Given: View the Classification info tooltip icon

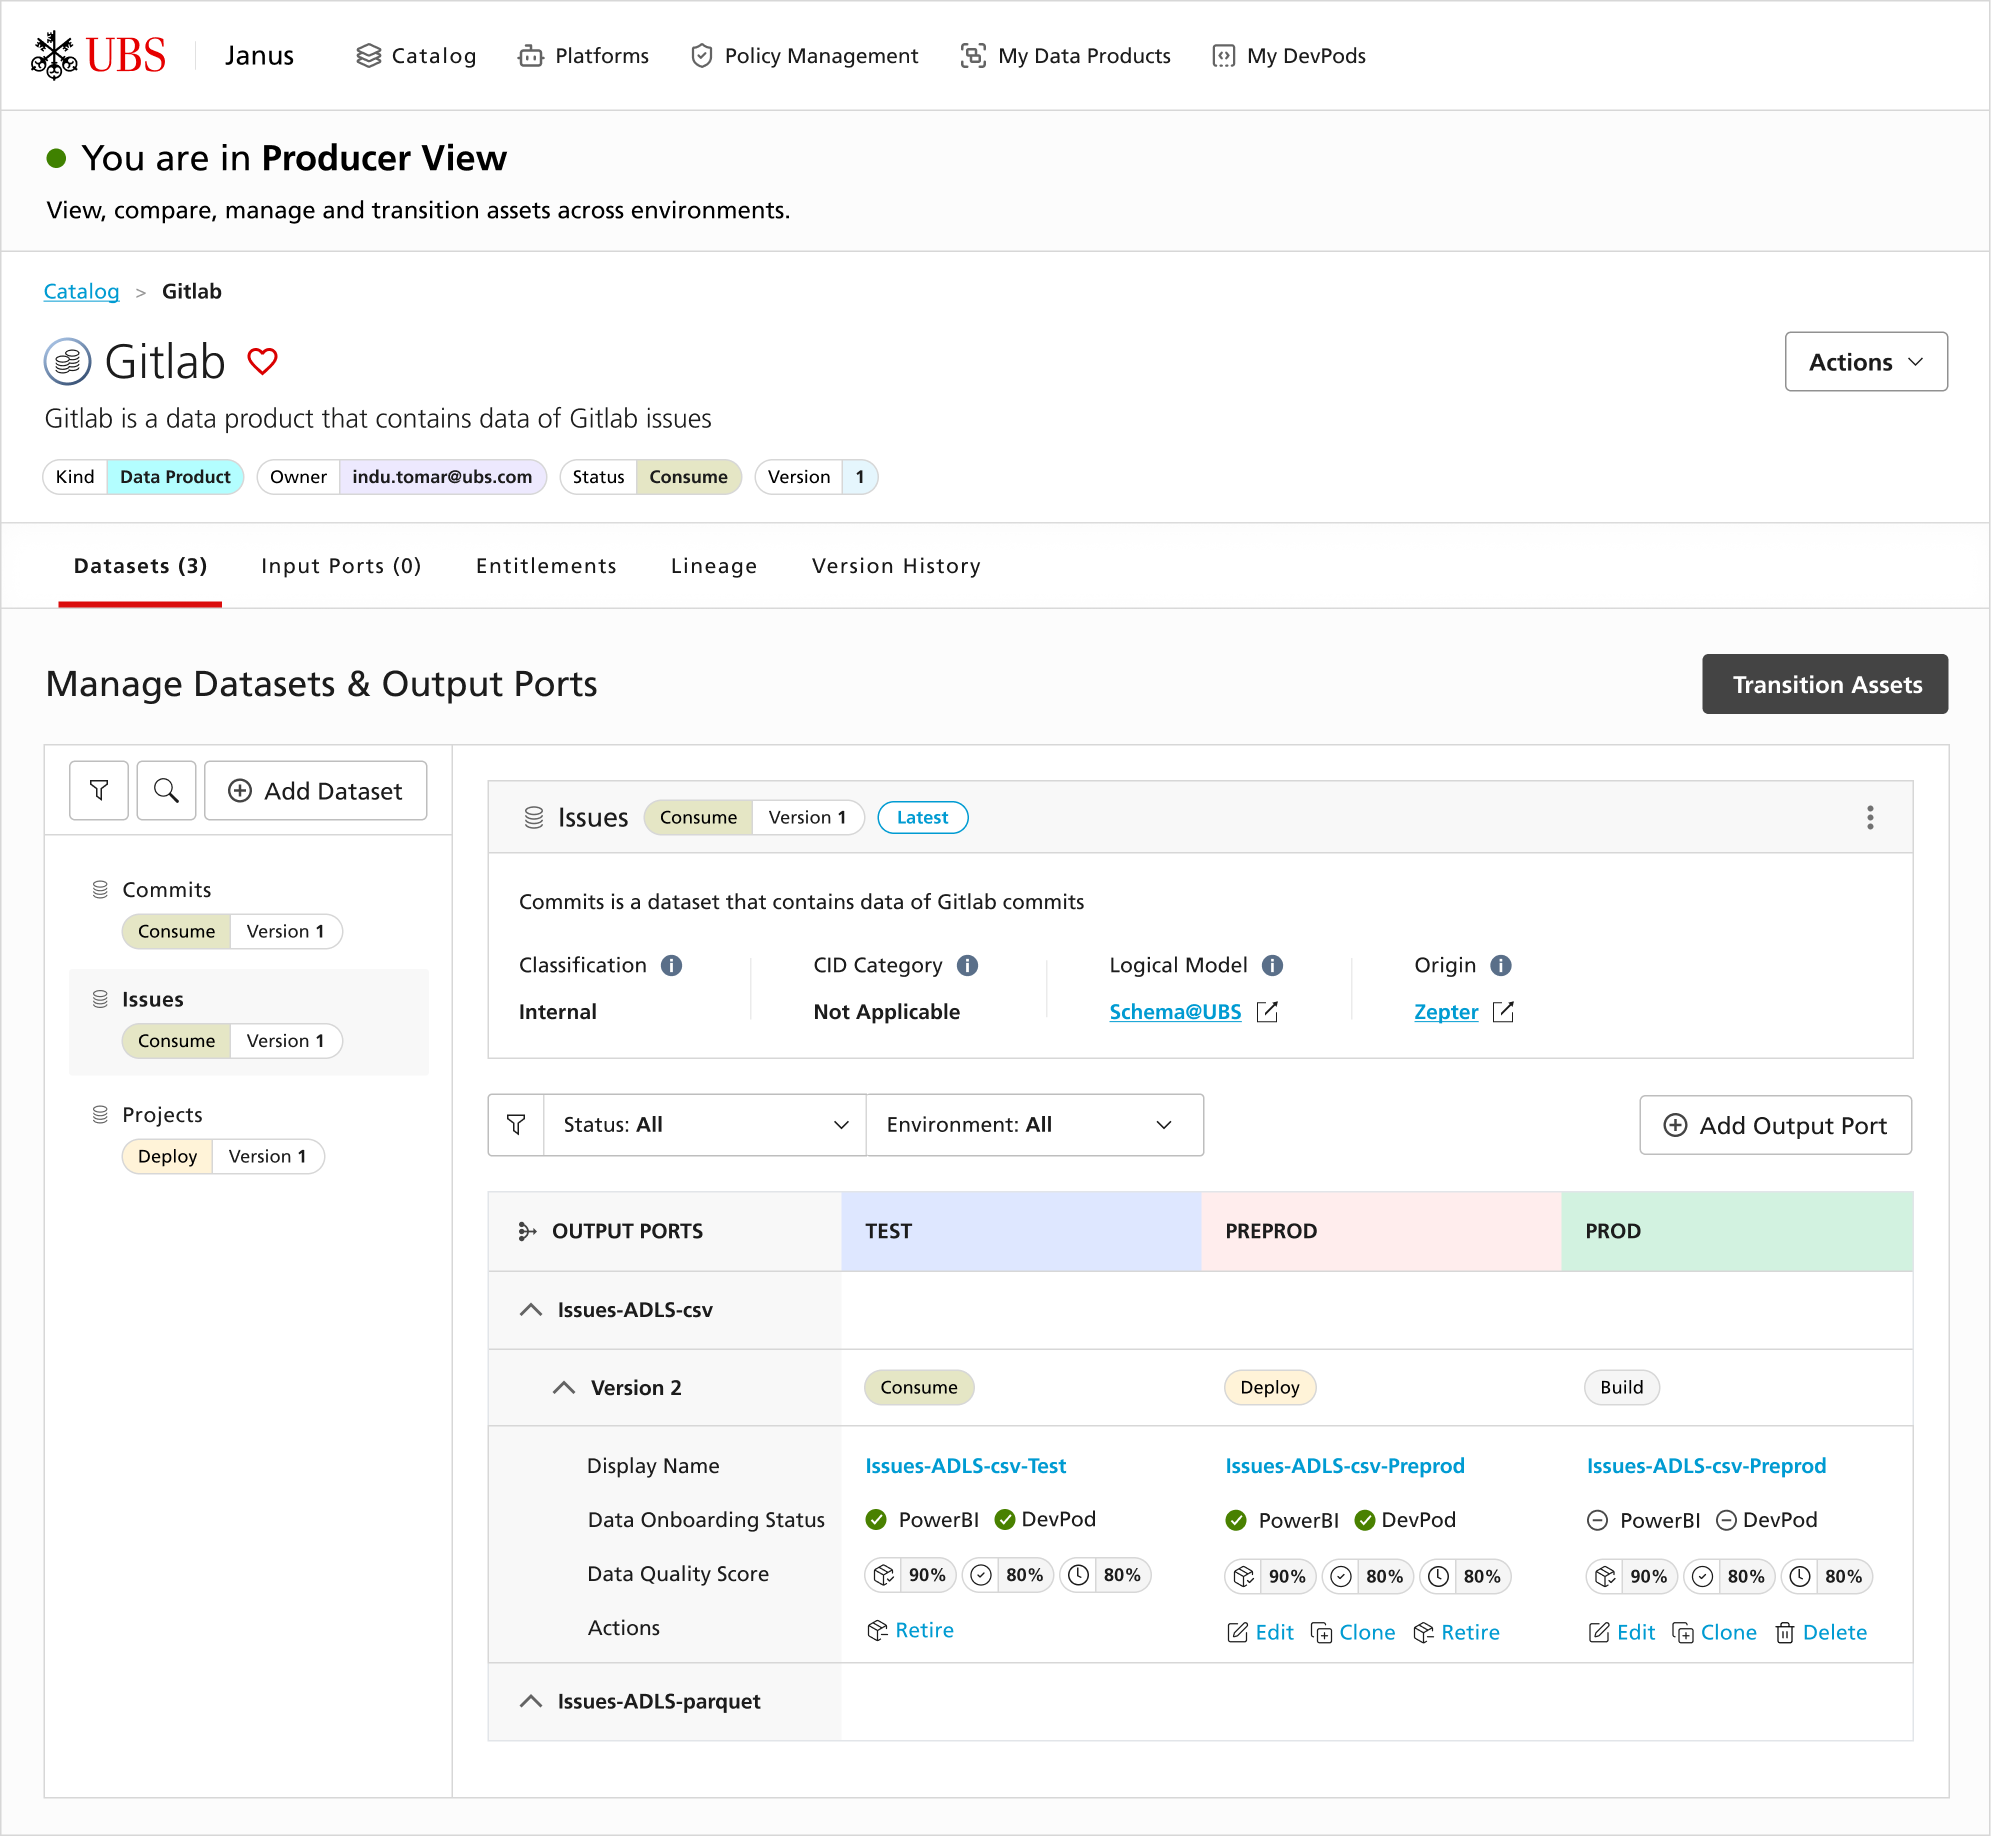Looking at the screenshot, I should coord(671,965).
